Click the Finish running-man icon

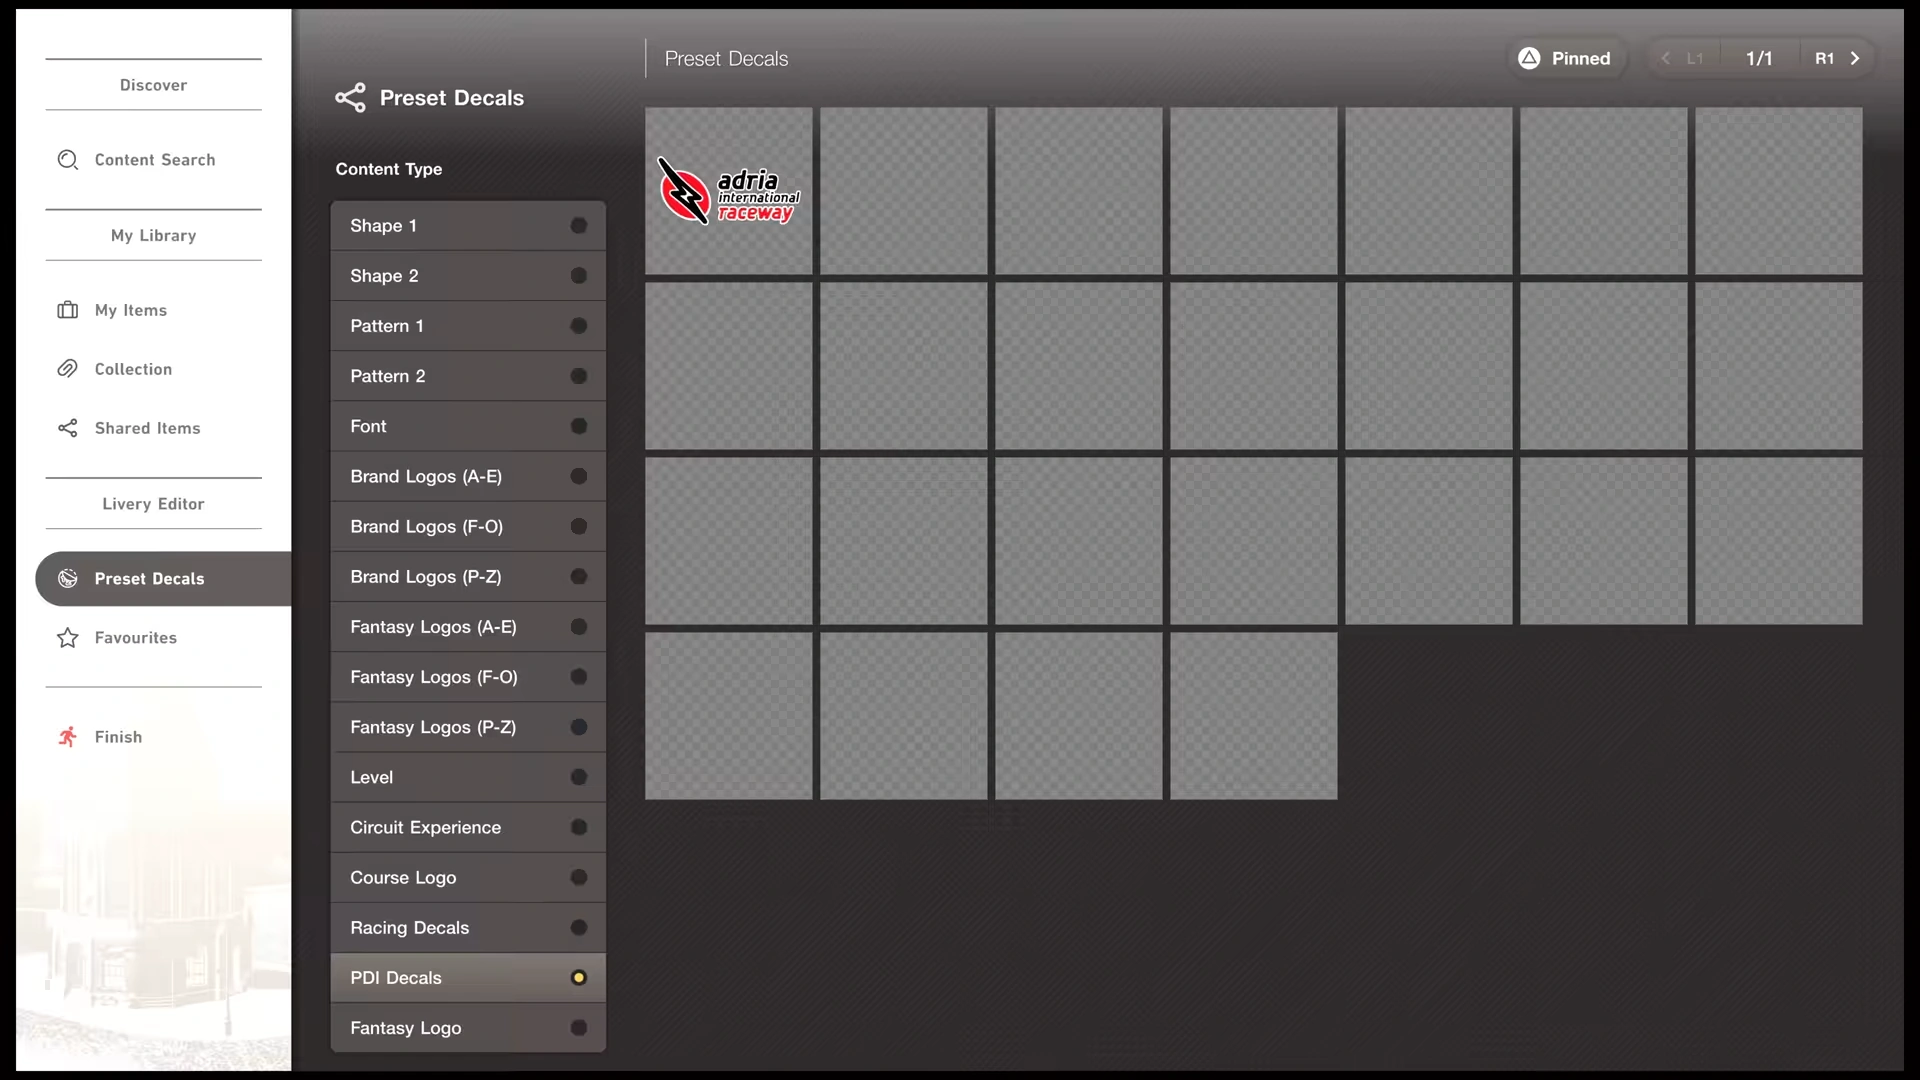67,737
